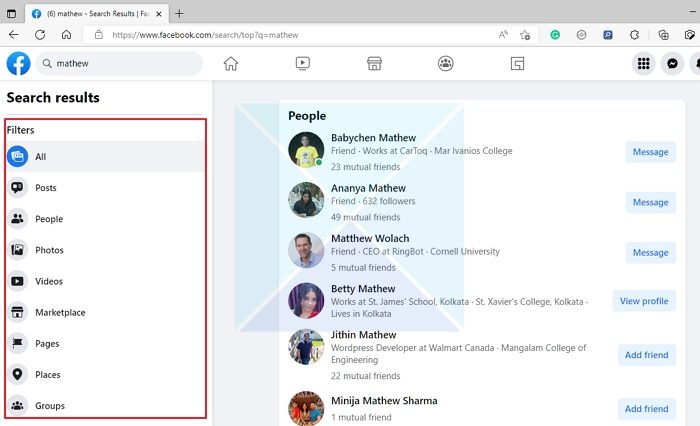Close the mathew Search Results tab
Screen dimensions: 700x426
158,14
